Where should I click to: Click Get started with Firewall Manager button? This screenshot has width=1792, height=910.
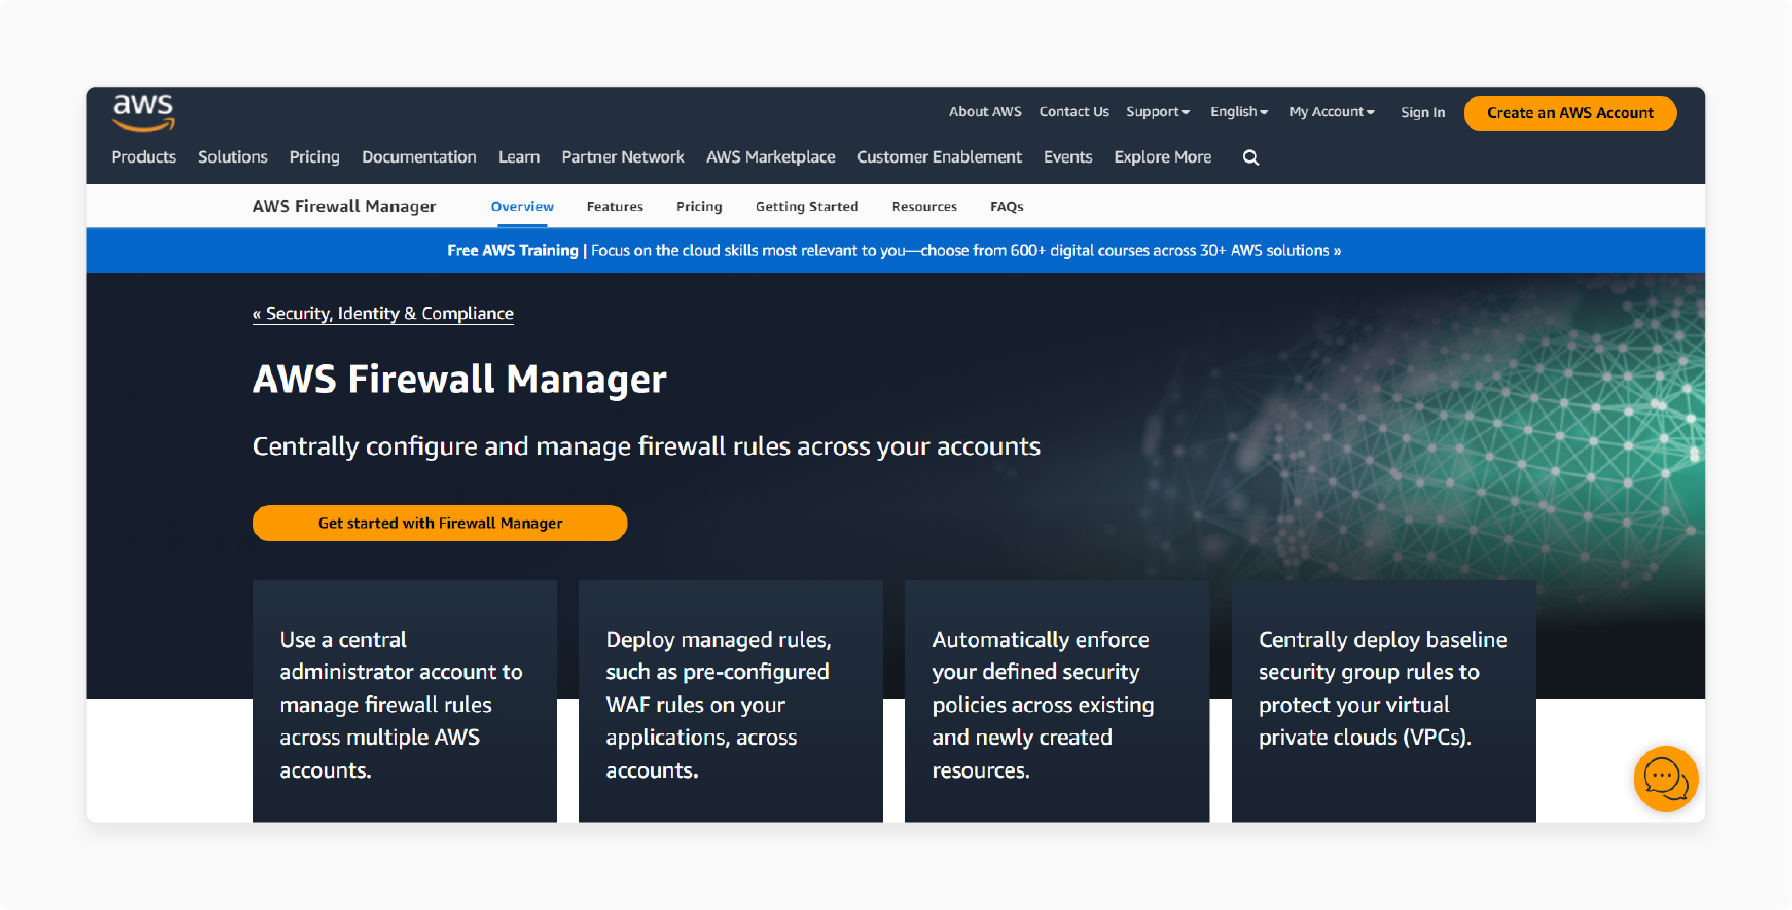pyautogui.click(x=440, y=523)
